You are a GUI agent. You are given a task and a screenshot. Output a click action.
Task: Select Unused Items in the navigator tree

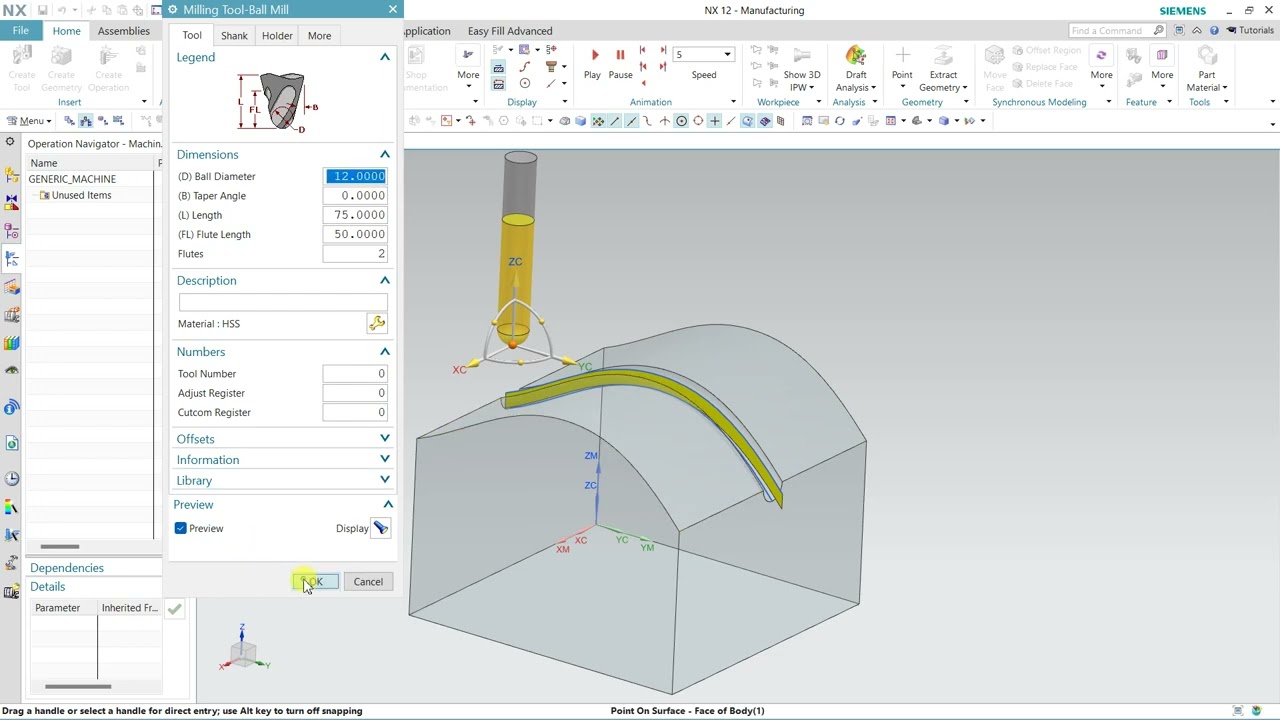(x=81, y=195)
